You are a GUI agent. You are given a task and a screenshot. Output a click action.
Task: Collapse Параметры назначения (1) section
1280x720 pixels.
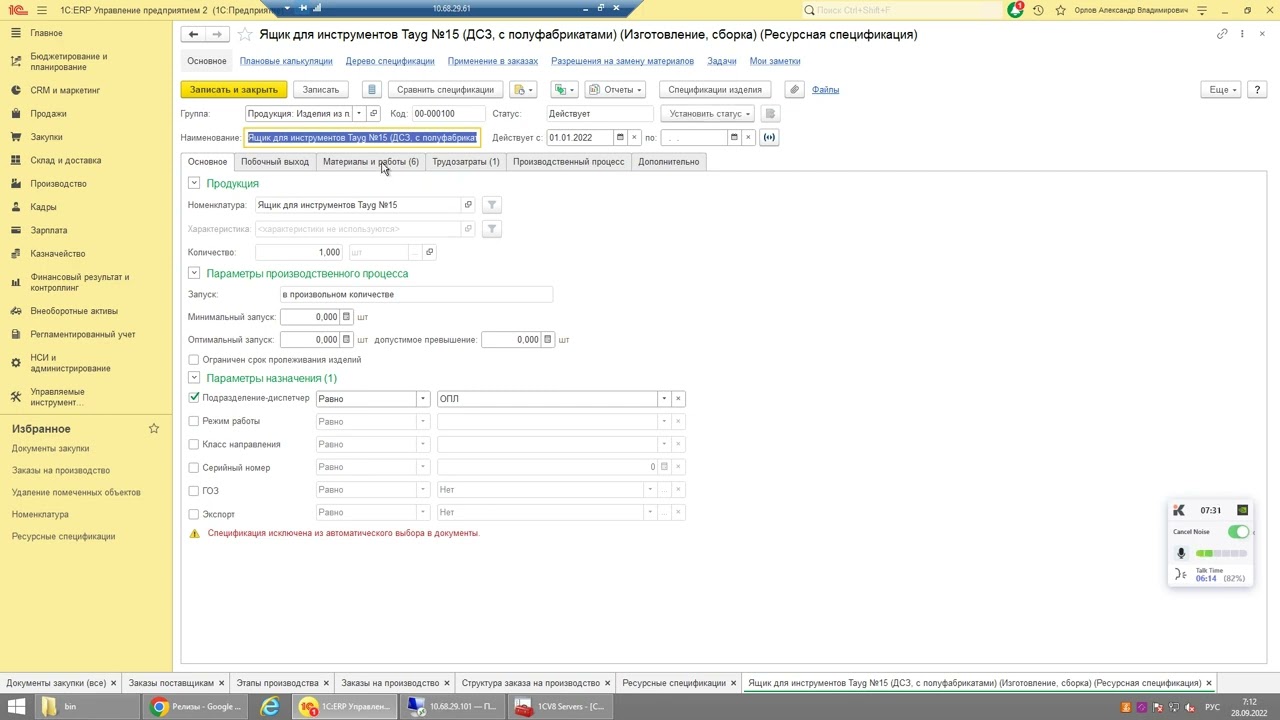194,378
